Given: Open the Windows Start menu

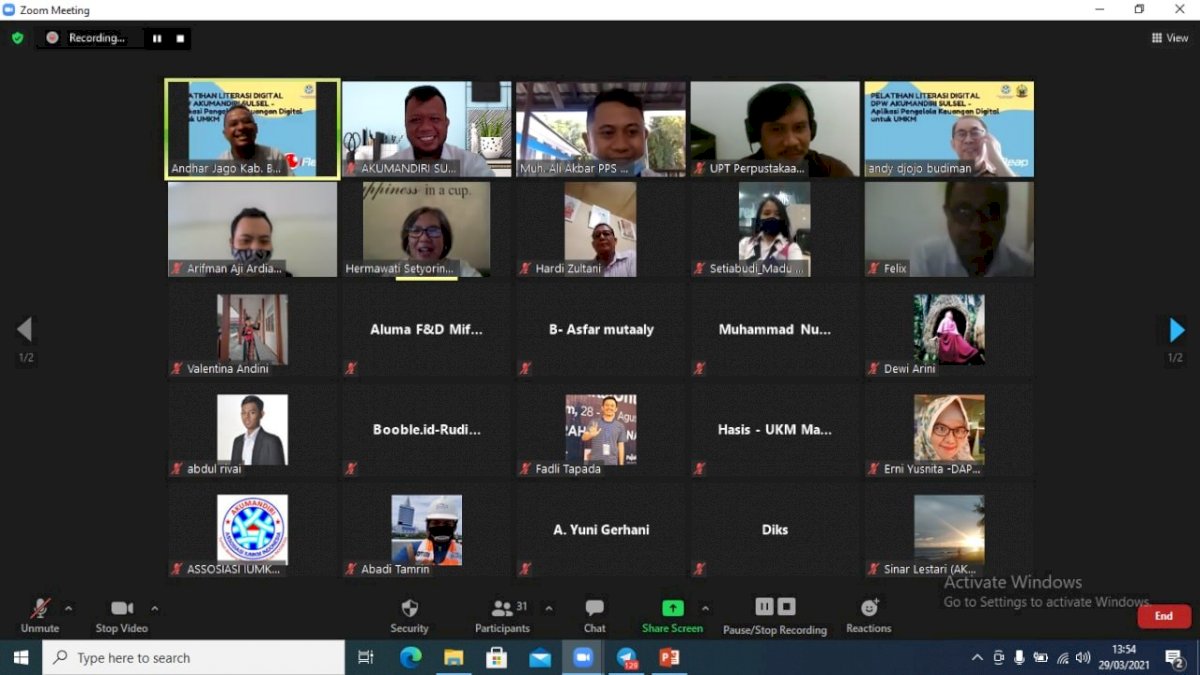Looking at the screenshot, I should point(20,657).
